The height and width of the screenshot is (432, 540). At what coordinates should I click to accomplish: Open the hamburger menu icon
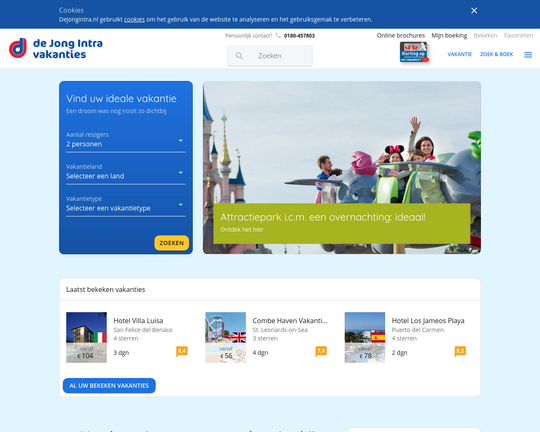[x=528, y=55]
